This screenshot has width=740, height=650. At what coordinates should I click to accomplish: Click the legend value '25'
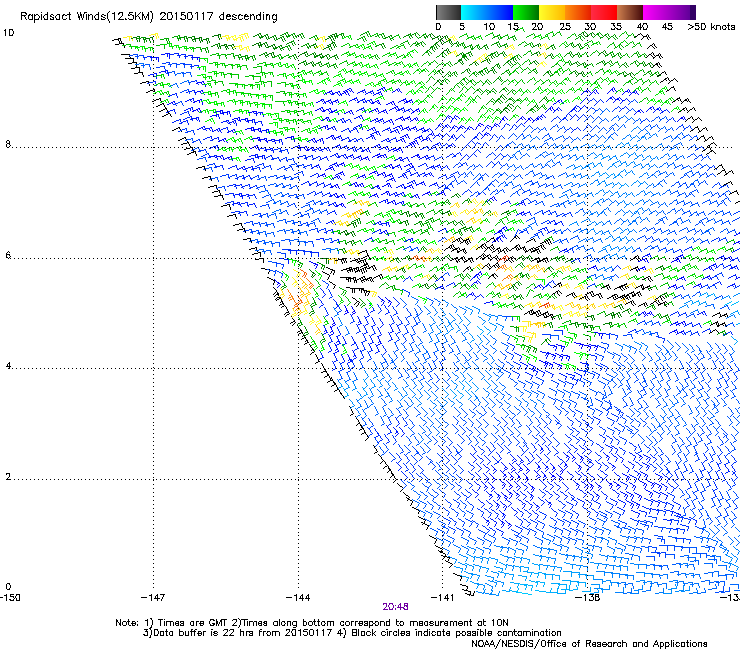pyautogui.click(x=565, y=27)
